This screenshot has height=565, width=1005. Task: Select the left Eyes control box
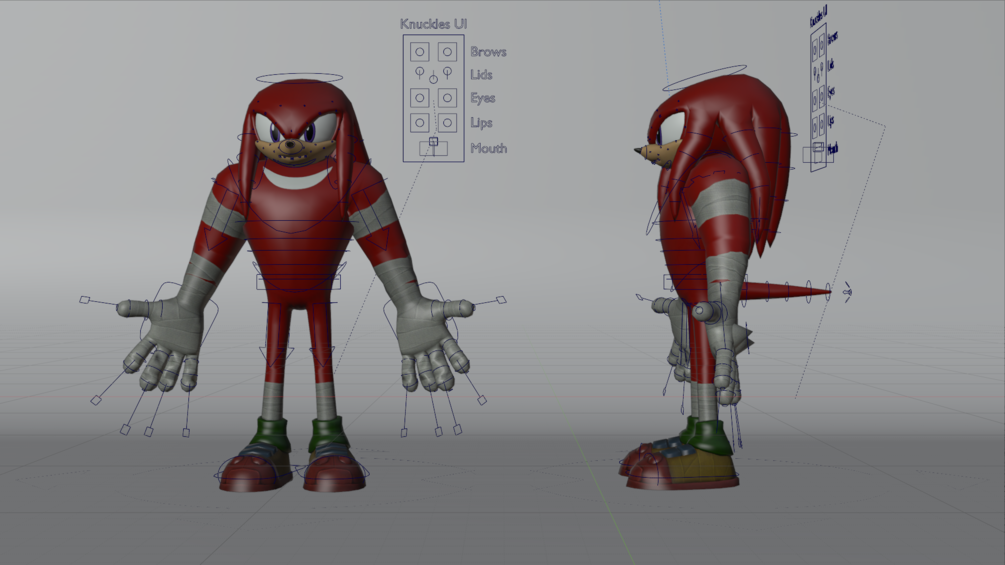(x=420, y=98)
